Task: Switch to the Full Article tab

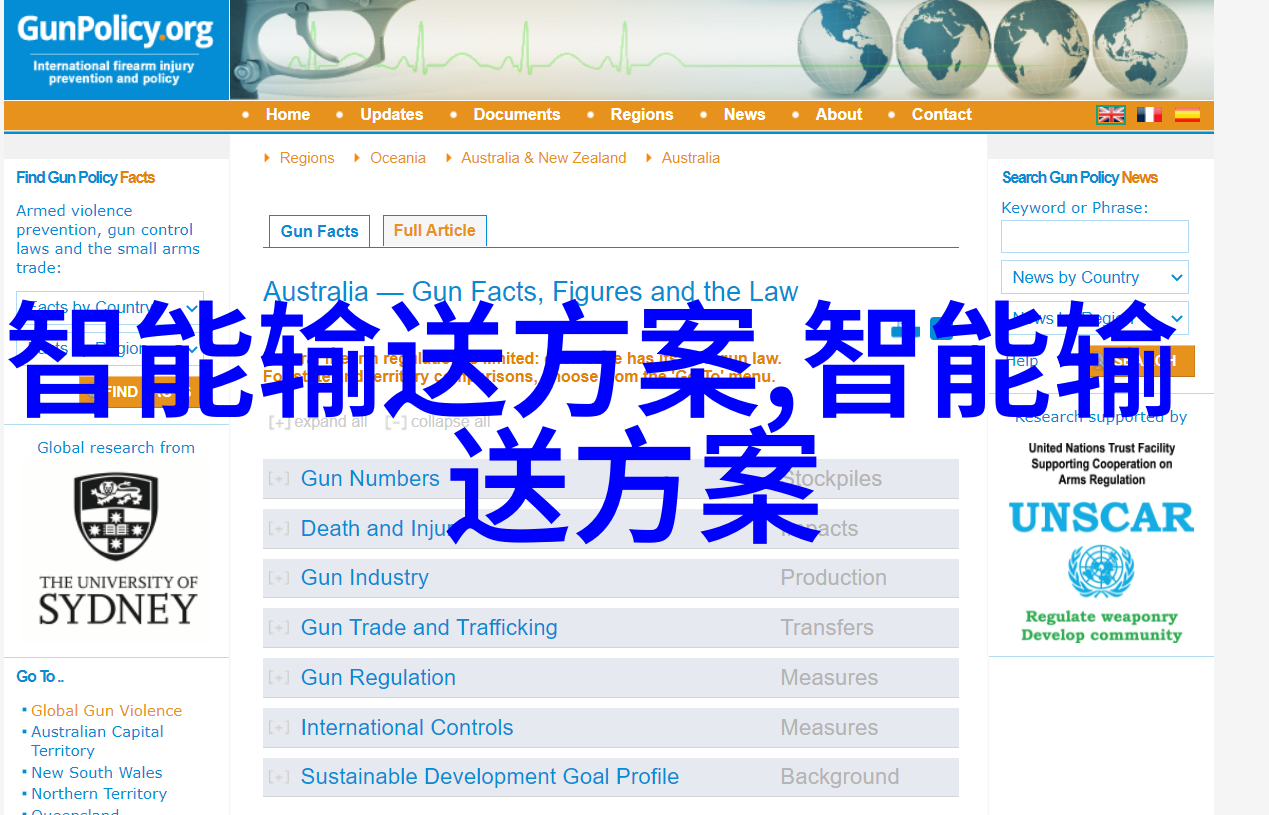Action: click(435, 231)
